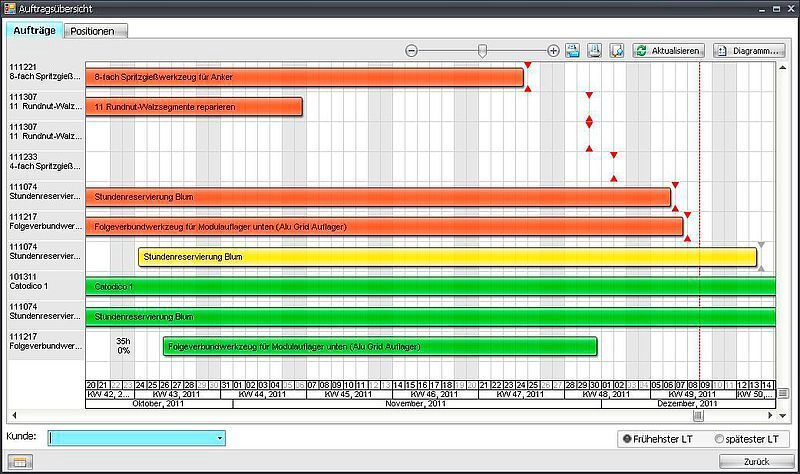Click the print icon in the toolbar

594,51
